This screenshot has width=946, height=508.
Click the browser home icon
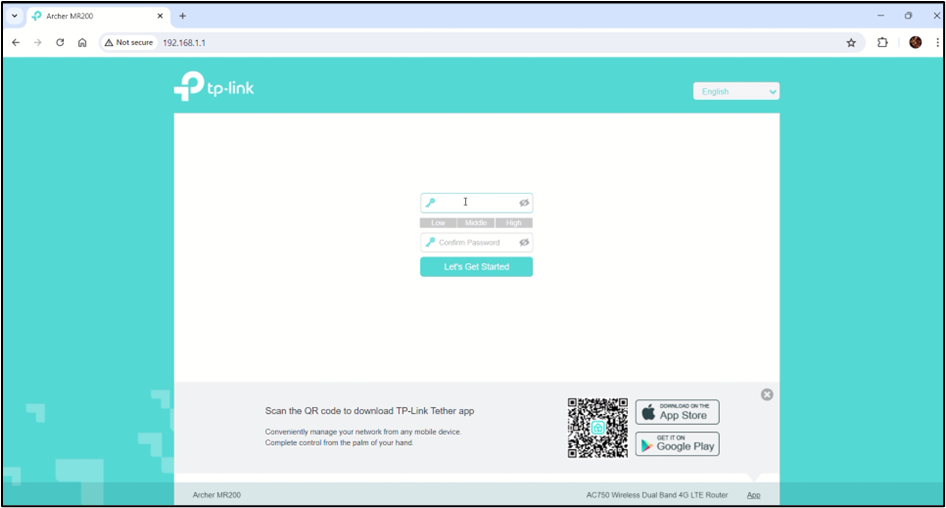[82, 43]
